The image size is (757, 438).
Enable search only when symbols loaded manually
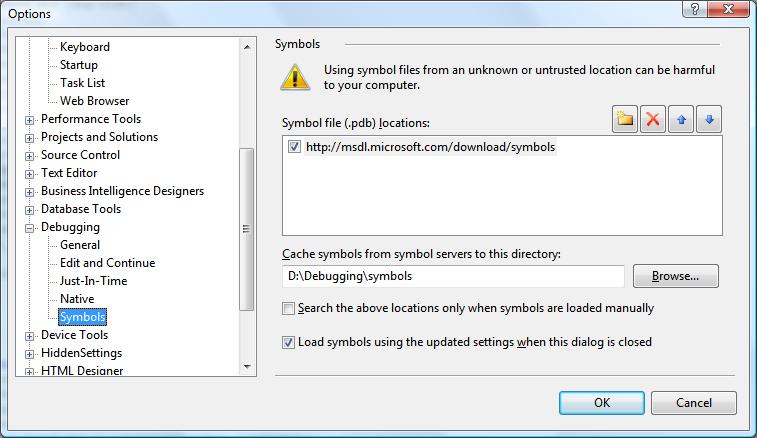click(288, 308)
